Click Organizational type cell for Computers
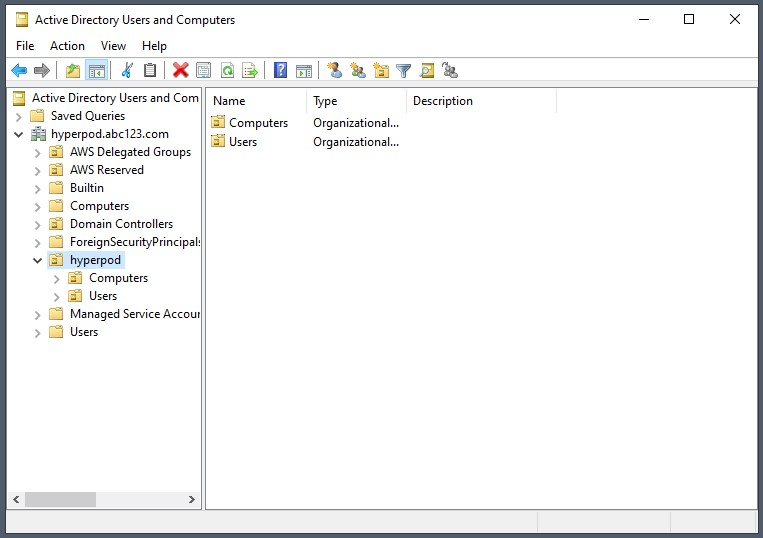763x538 pixels. tap(356, 123)
